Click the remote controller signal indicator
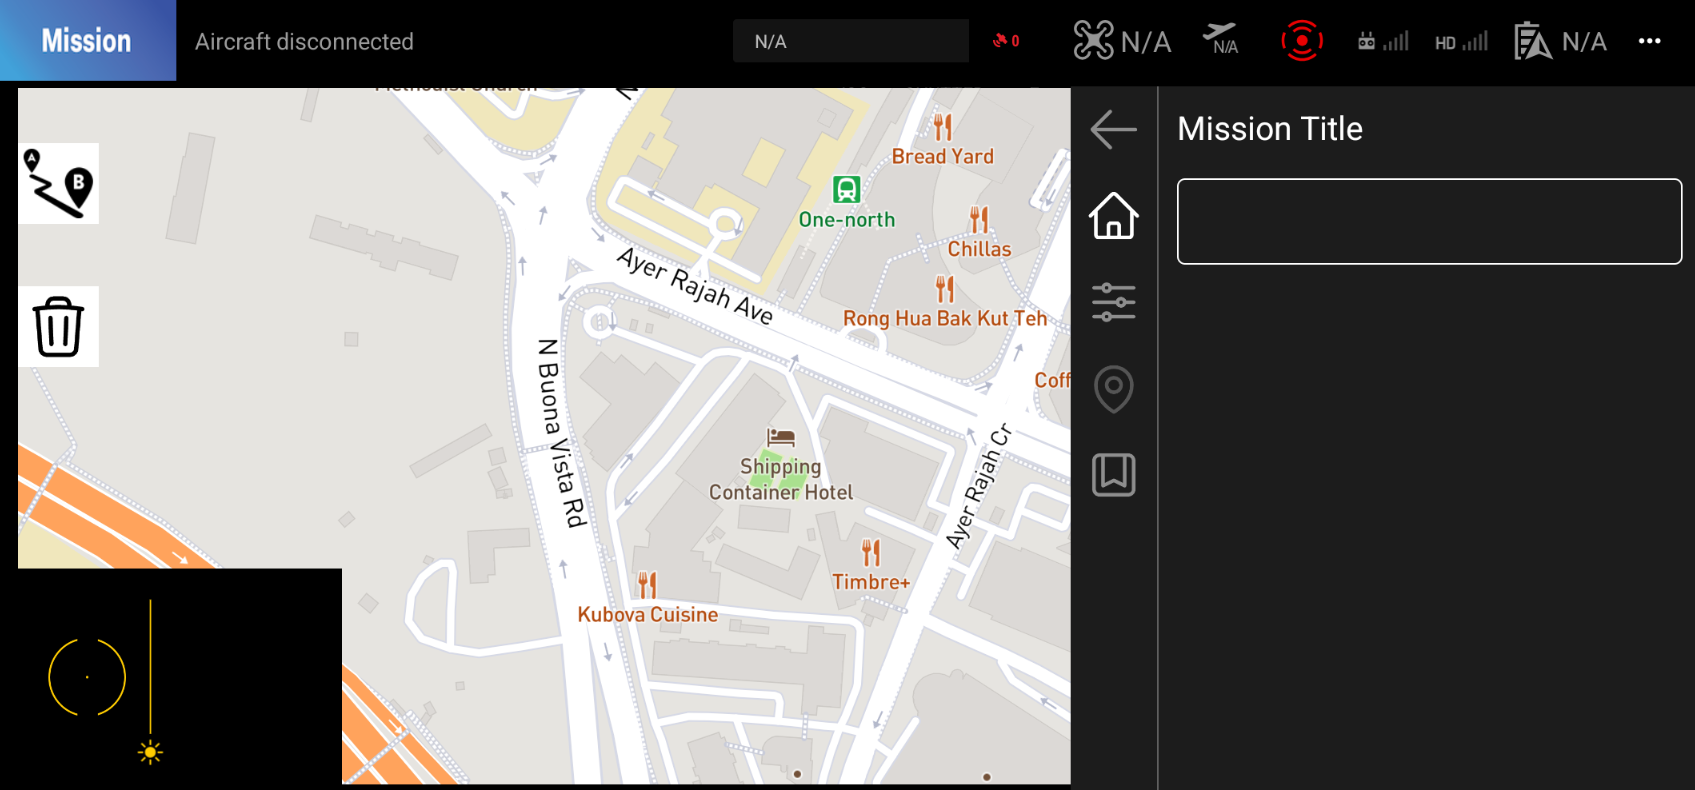 [x=1383, y=41]
